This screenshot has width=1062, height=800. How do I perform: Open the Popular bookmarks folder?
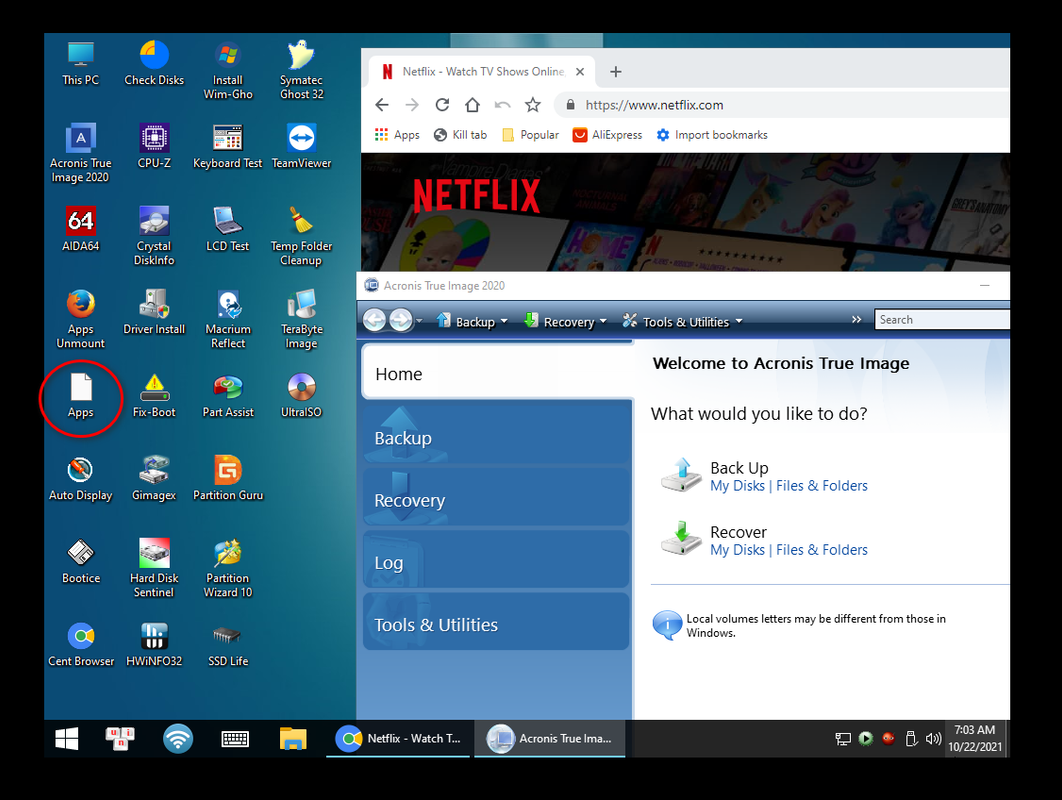click(530, 135)
